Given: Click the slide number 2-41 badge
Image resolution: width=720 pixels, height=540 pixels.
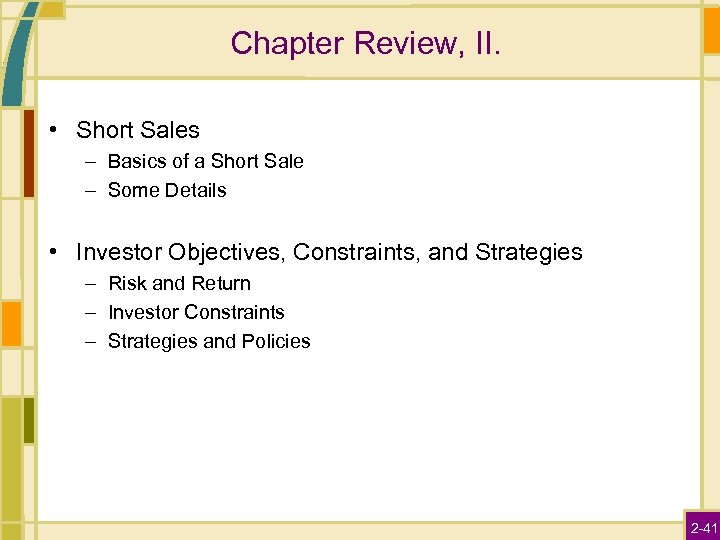Looking at the screenshot, I should 702,526.
